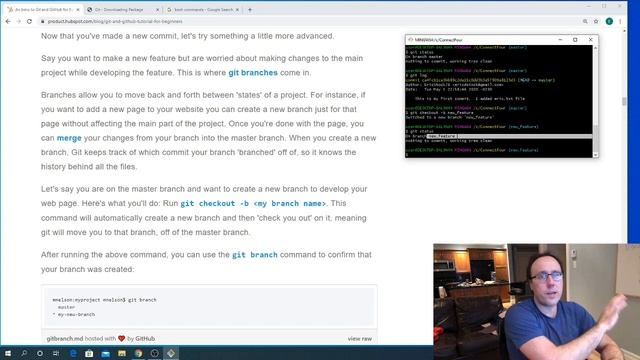Open Windows taskbar search
Viewport: 640px width, 360px height.
pos(24,353)
